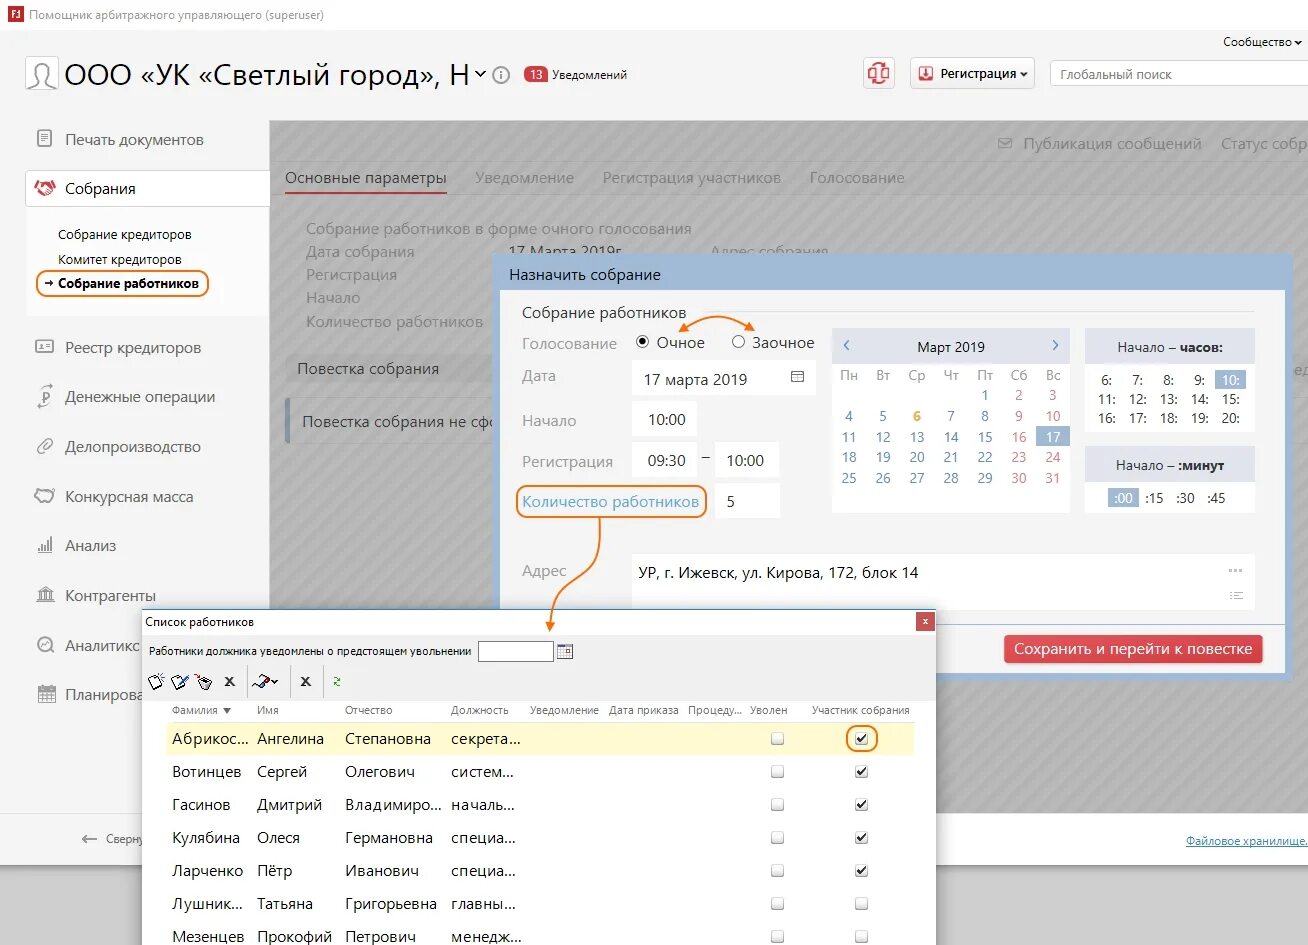
Task: Check Уволен box for Ларченко Пётр
Action: click(777, 871)
